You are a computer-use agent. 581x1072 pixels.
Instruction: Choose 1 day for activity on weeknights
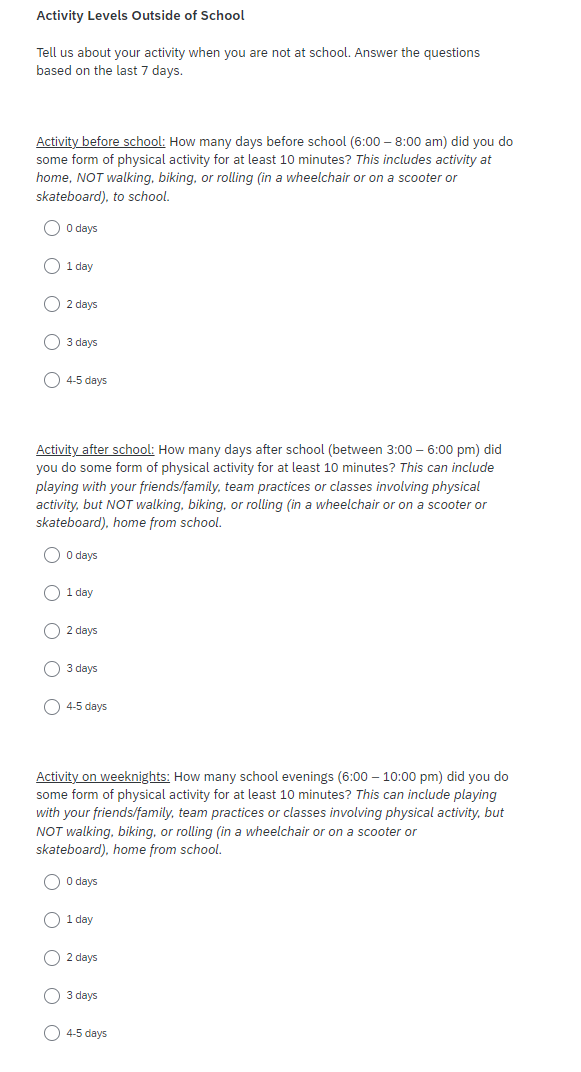coord(52,920)
